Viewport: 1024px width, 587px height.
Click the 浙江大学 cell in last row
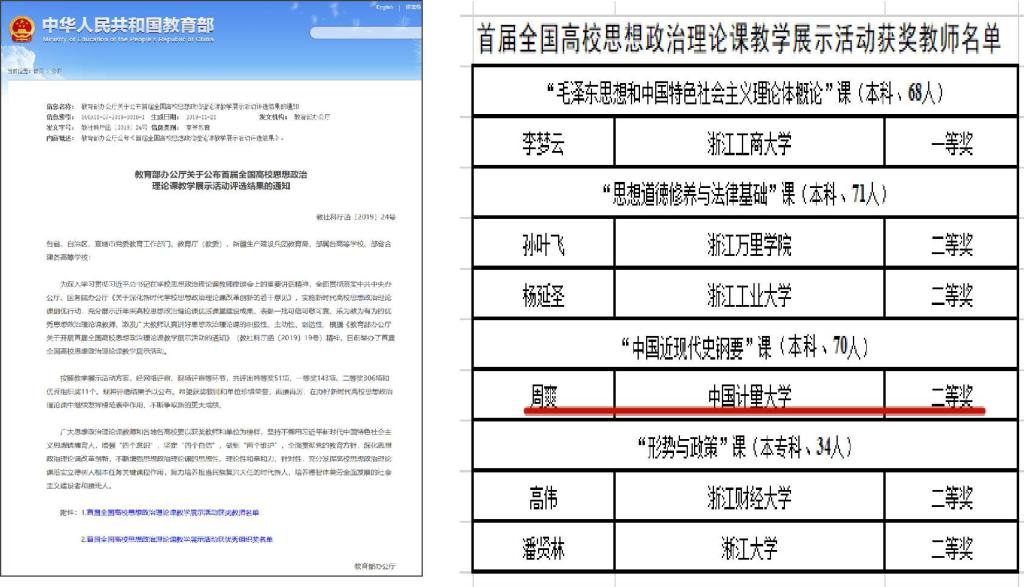[x=749, y=548]
